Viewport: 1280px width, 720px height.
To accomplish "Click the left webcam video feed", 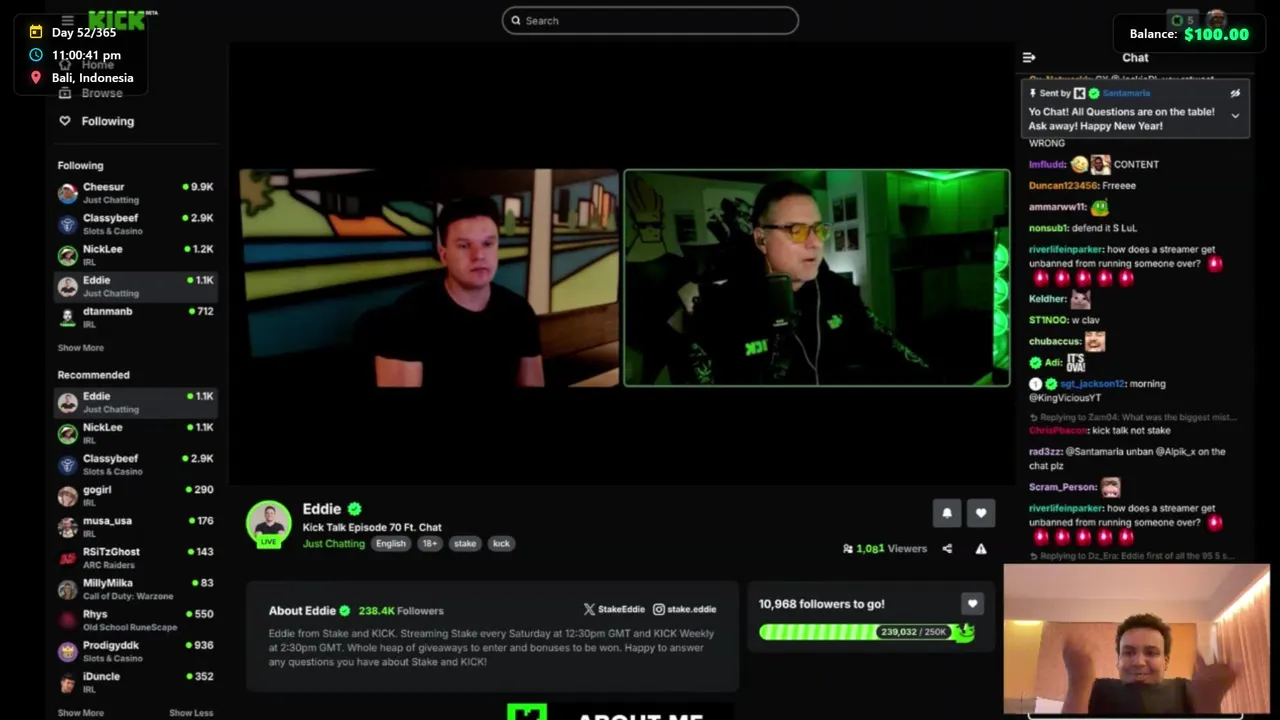I will click(x=429, y=278).
